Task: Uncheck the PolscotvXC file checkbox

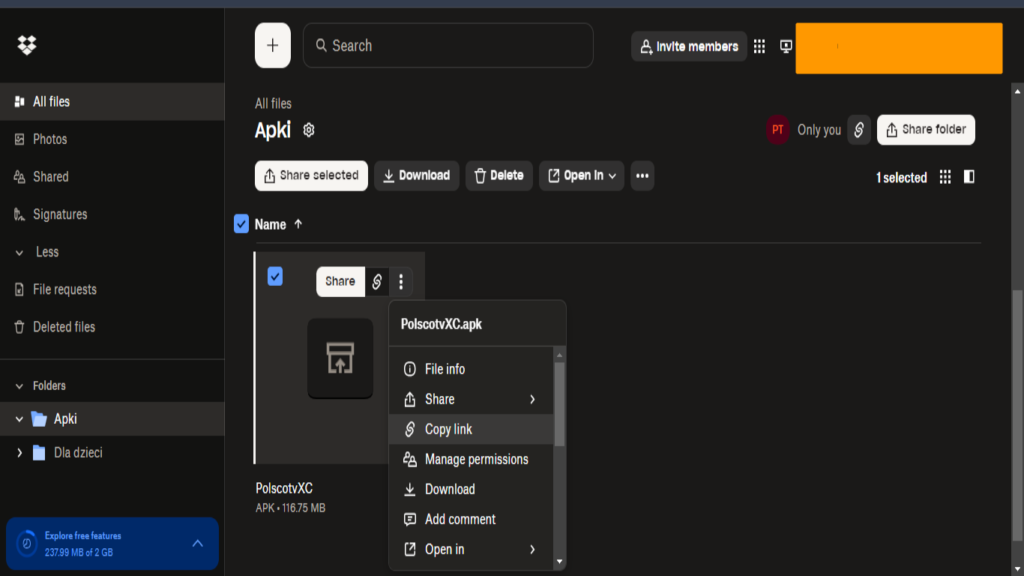Action: (275, 276)
